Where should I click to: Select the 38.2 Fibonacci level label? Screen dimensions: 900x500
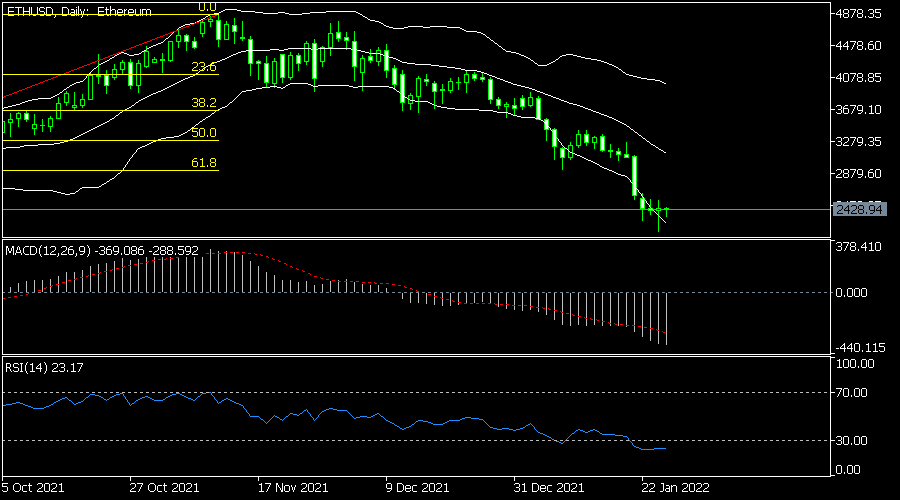(x=204, y=103)
